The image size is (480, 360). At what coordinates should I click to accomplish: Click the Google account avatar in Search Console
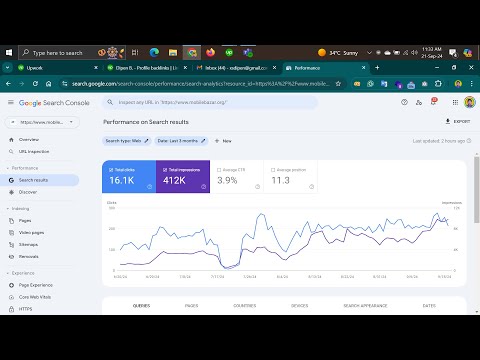pyautogui.click(x=470, y=102)
